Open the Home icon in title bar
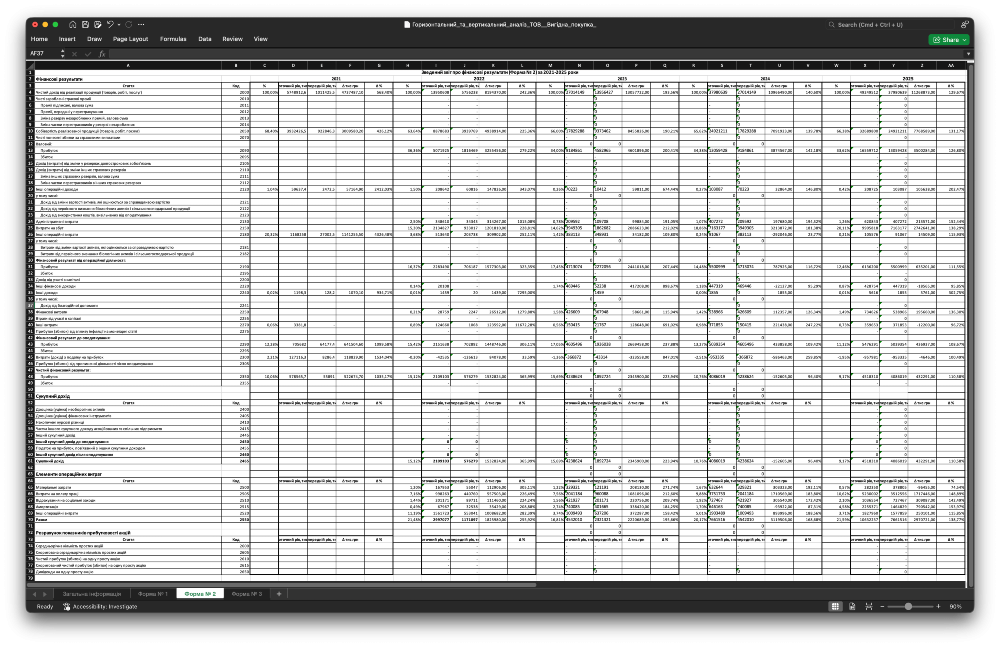 tap(73, 24)
